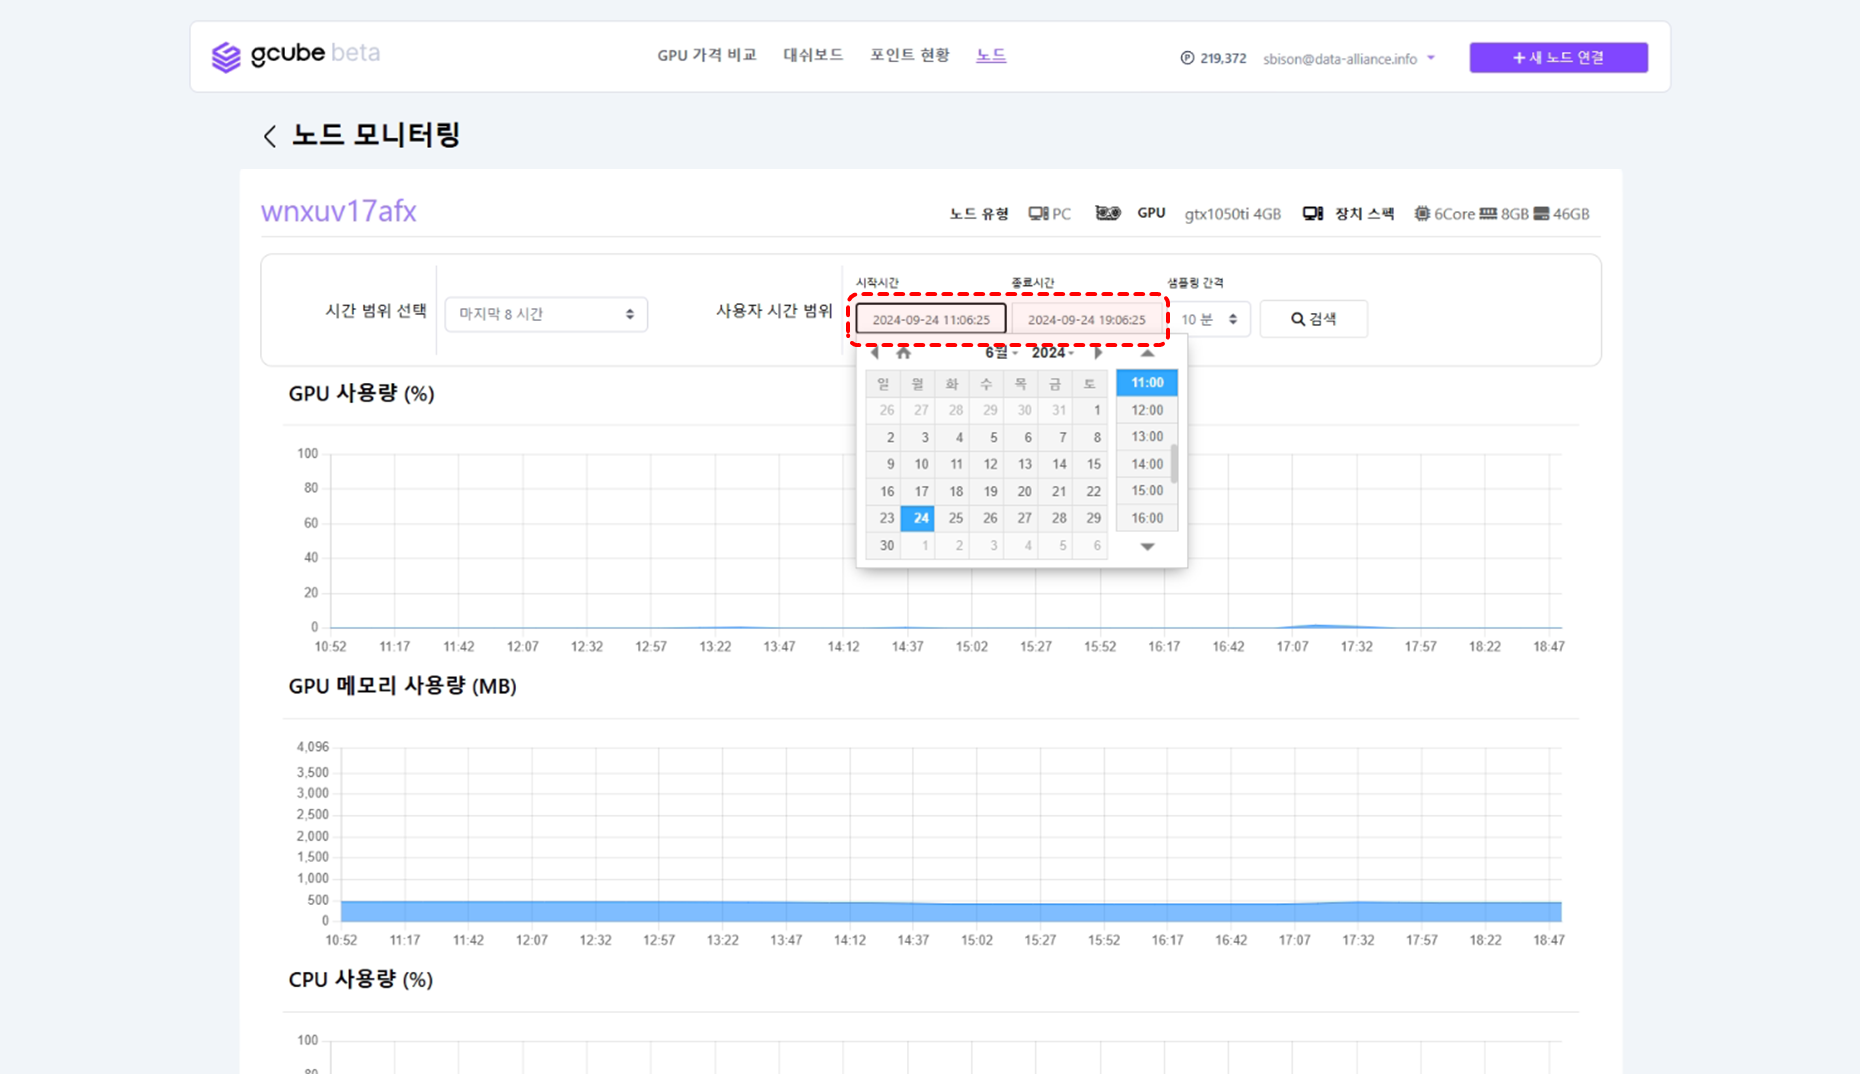Click the node name wnxuv17afx
The height and width of the screenshot is (1074, 1860).
338,211
